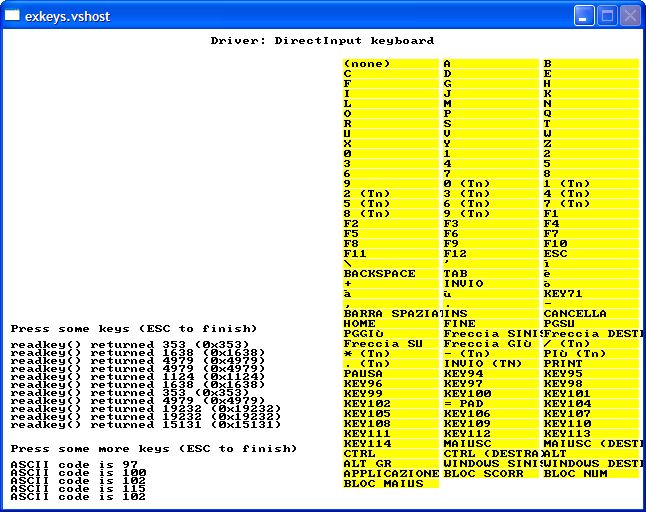Select the APPLICAZIONE key cell
The width and height of the screenshot is (646, 512).
(391, 473)
